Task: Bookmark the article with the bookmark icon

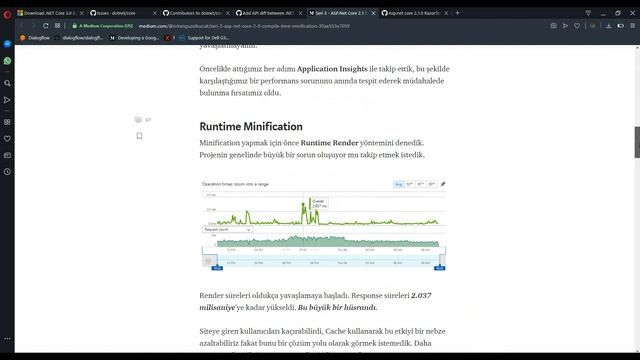Action: (139, 136)
